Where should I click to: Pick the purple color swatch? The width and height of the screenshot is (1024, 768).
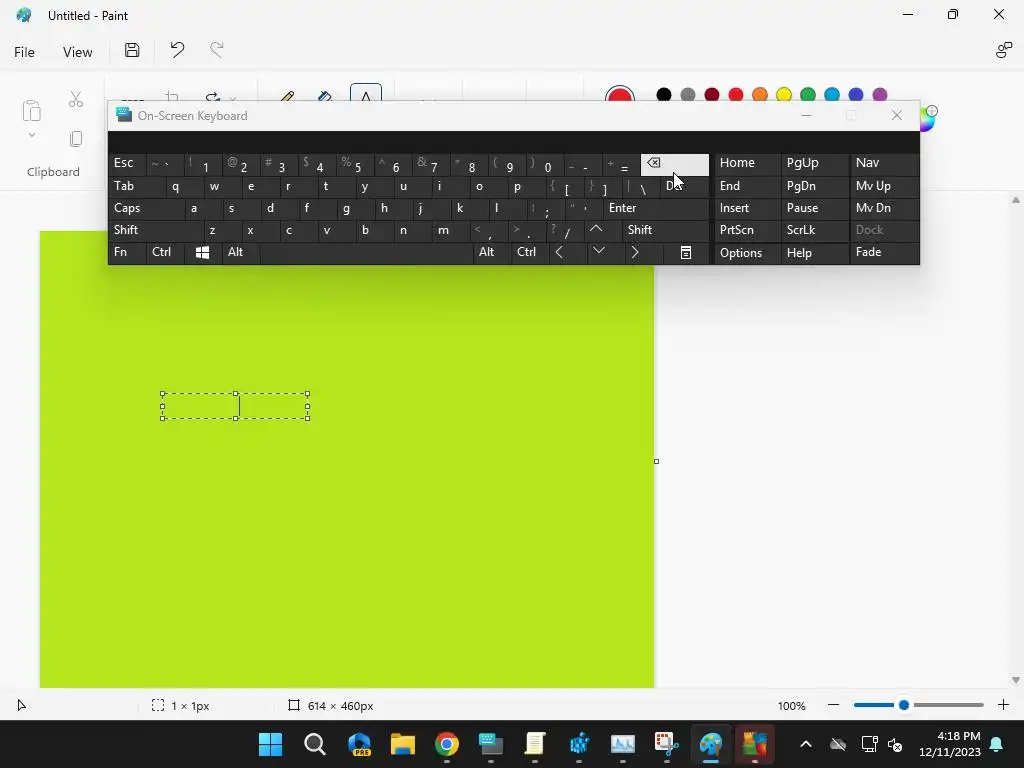coord(880,95)
